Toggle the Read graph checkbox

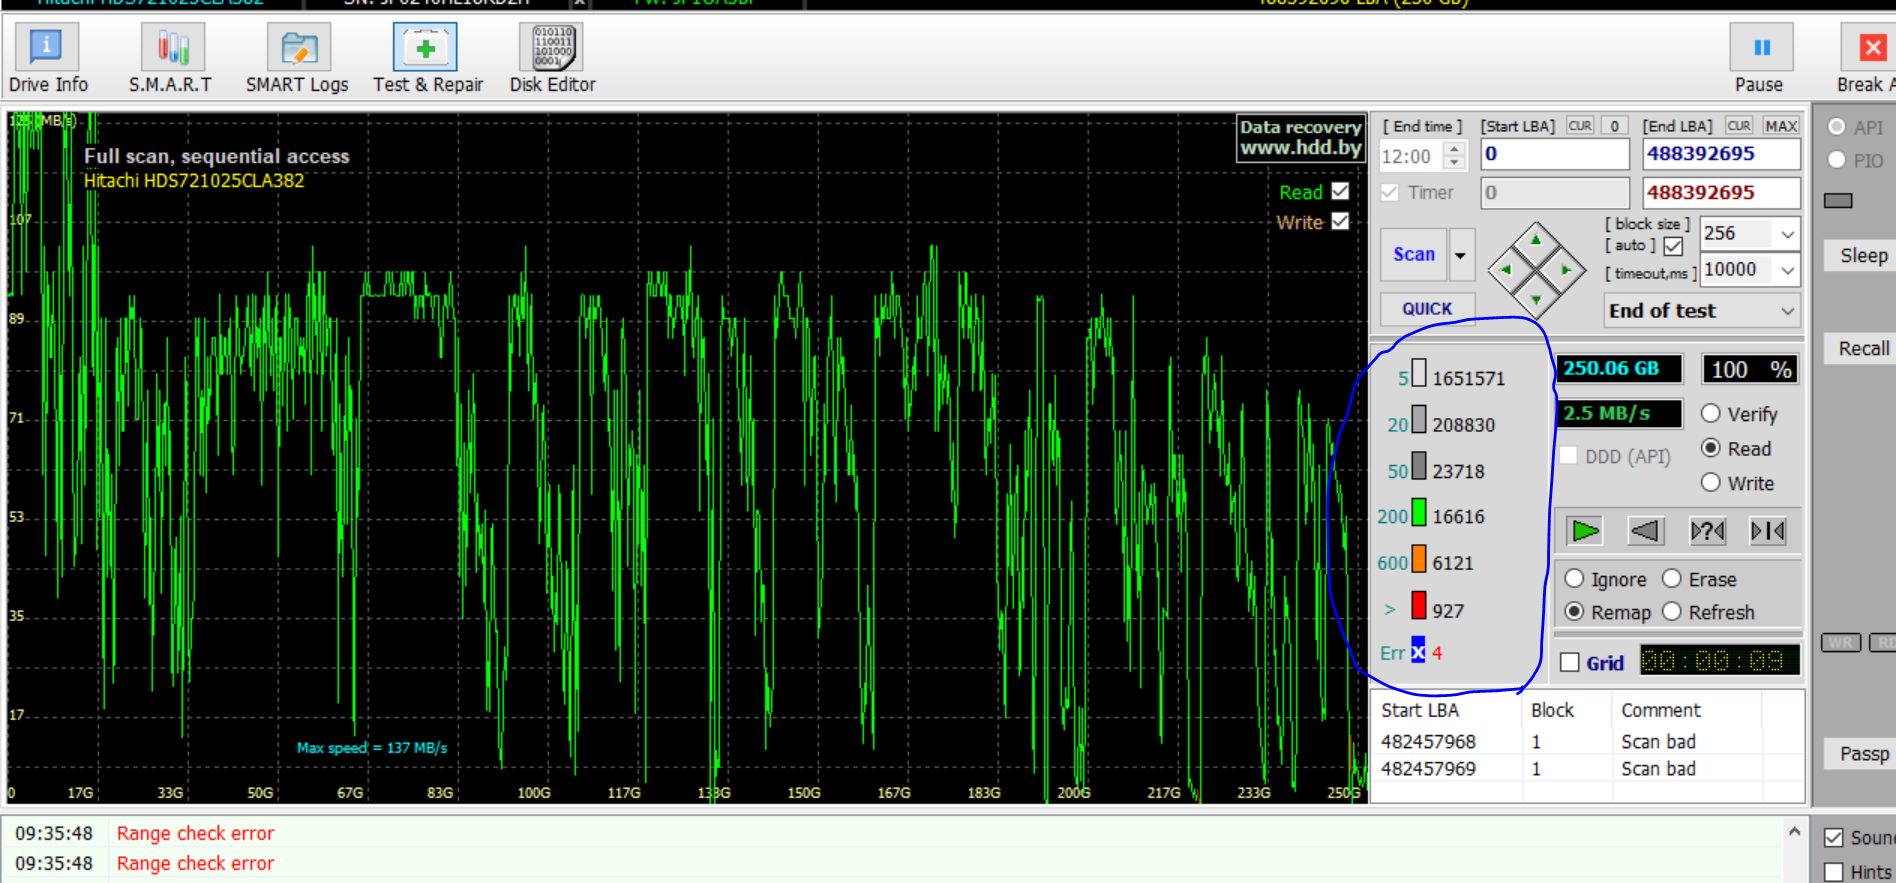pyautogui.click(x=1341, y=191)
